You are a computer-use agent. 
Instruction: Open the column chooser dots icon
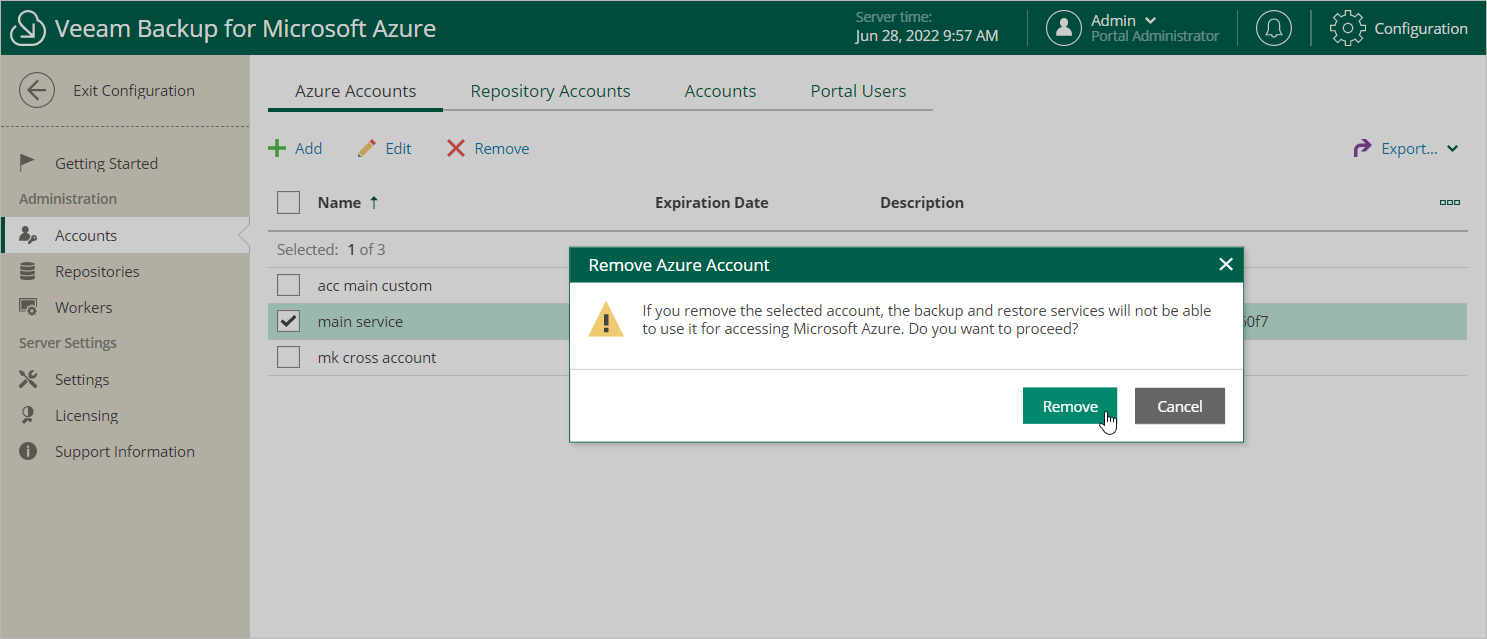(x=1449, y=202)
